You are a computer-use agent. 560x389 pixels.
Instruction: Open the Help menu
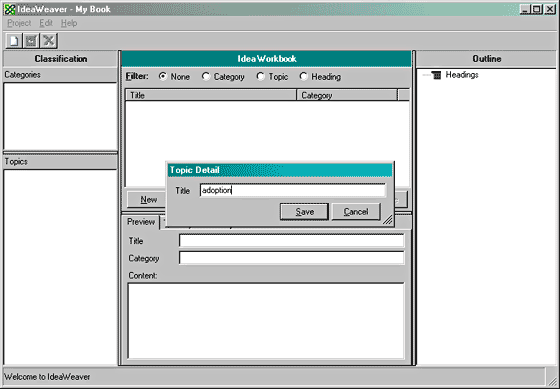point(69,23)
